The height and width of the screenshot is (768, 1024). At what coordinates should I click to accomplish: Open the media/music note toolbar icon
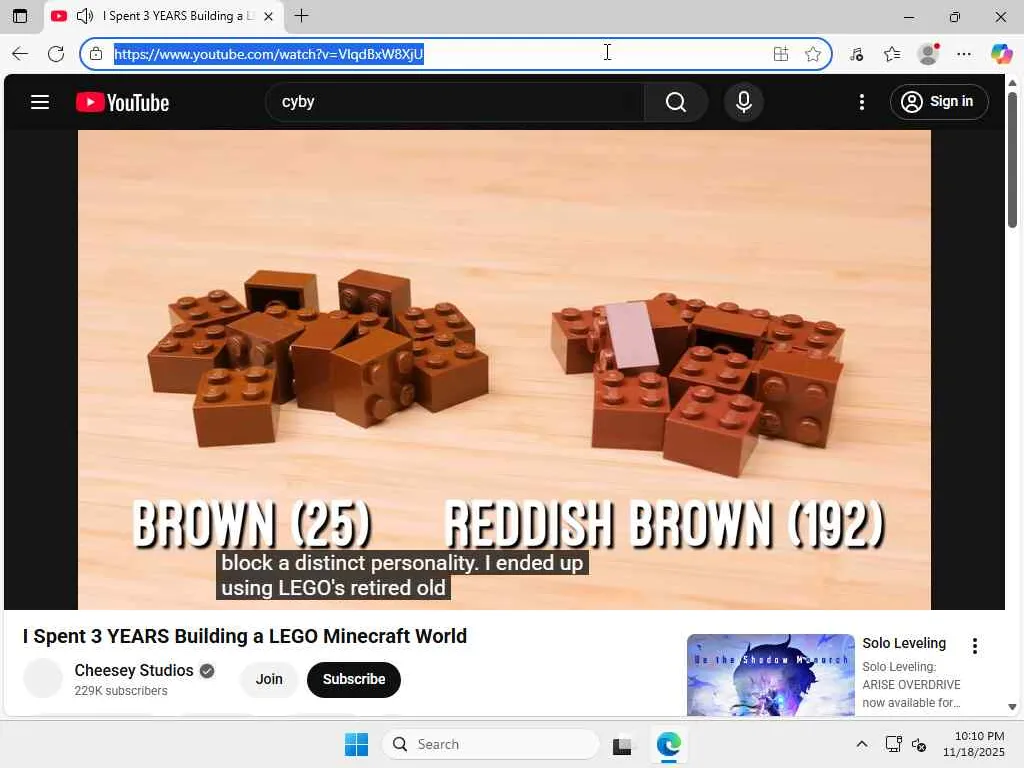856,54
